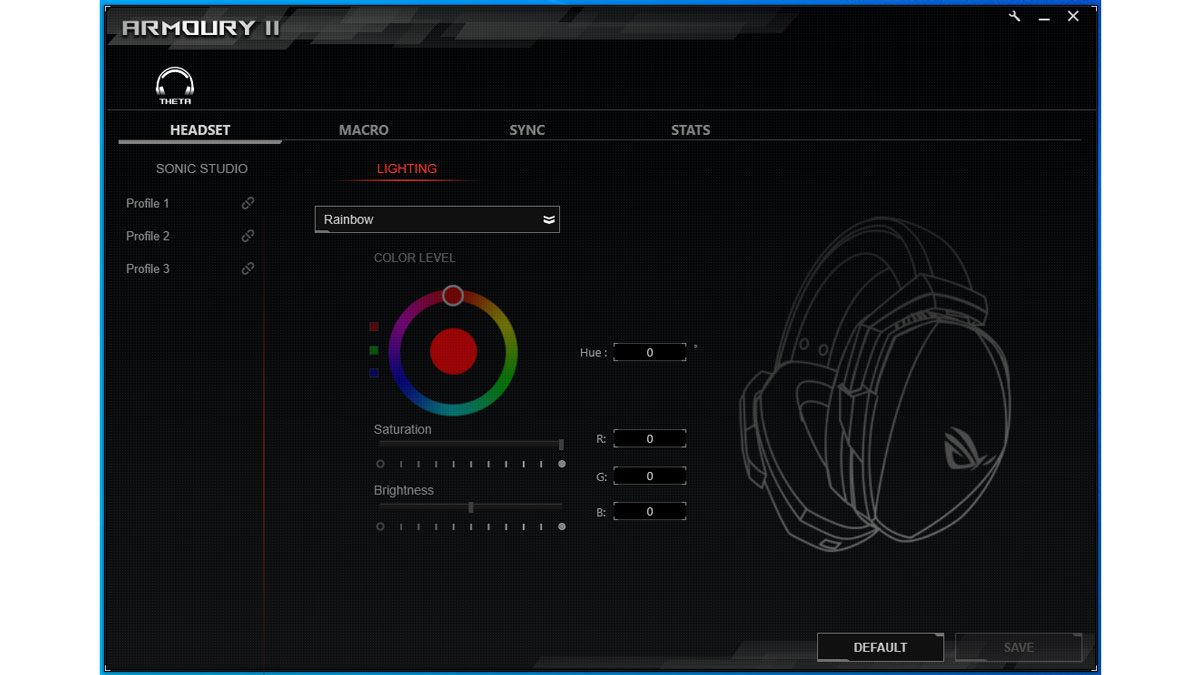The width and height of the screenshot is (1200, 675).
Task: Click the Brightness label
Action: click(404, 491)
